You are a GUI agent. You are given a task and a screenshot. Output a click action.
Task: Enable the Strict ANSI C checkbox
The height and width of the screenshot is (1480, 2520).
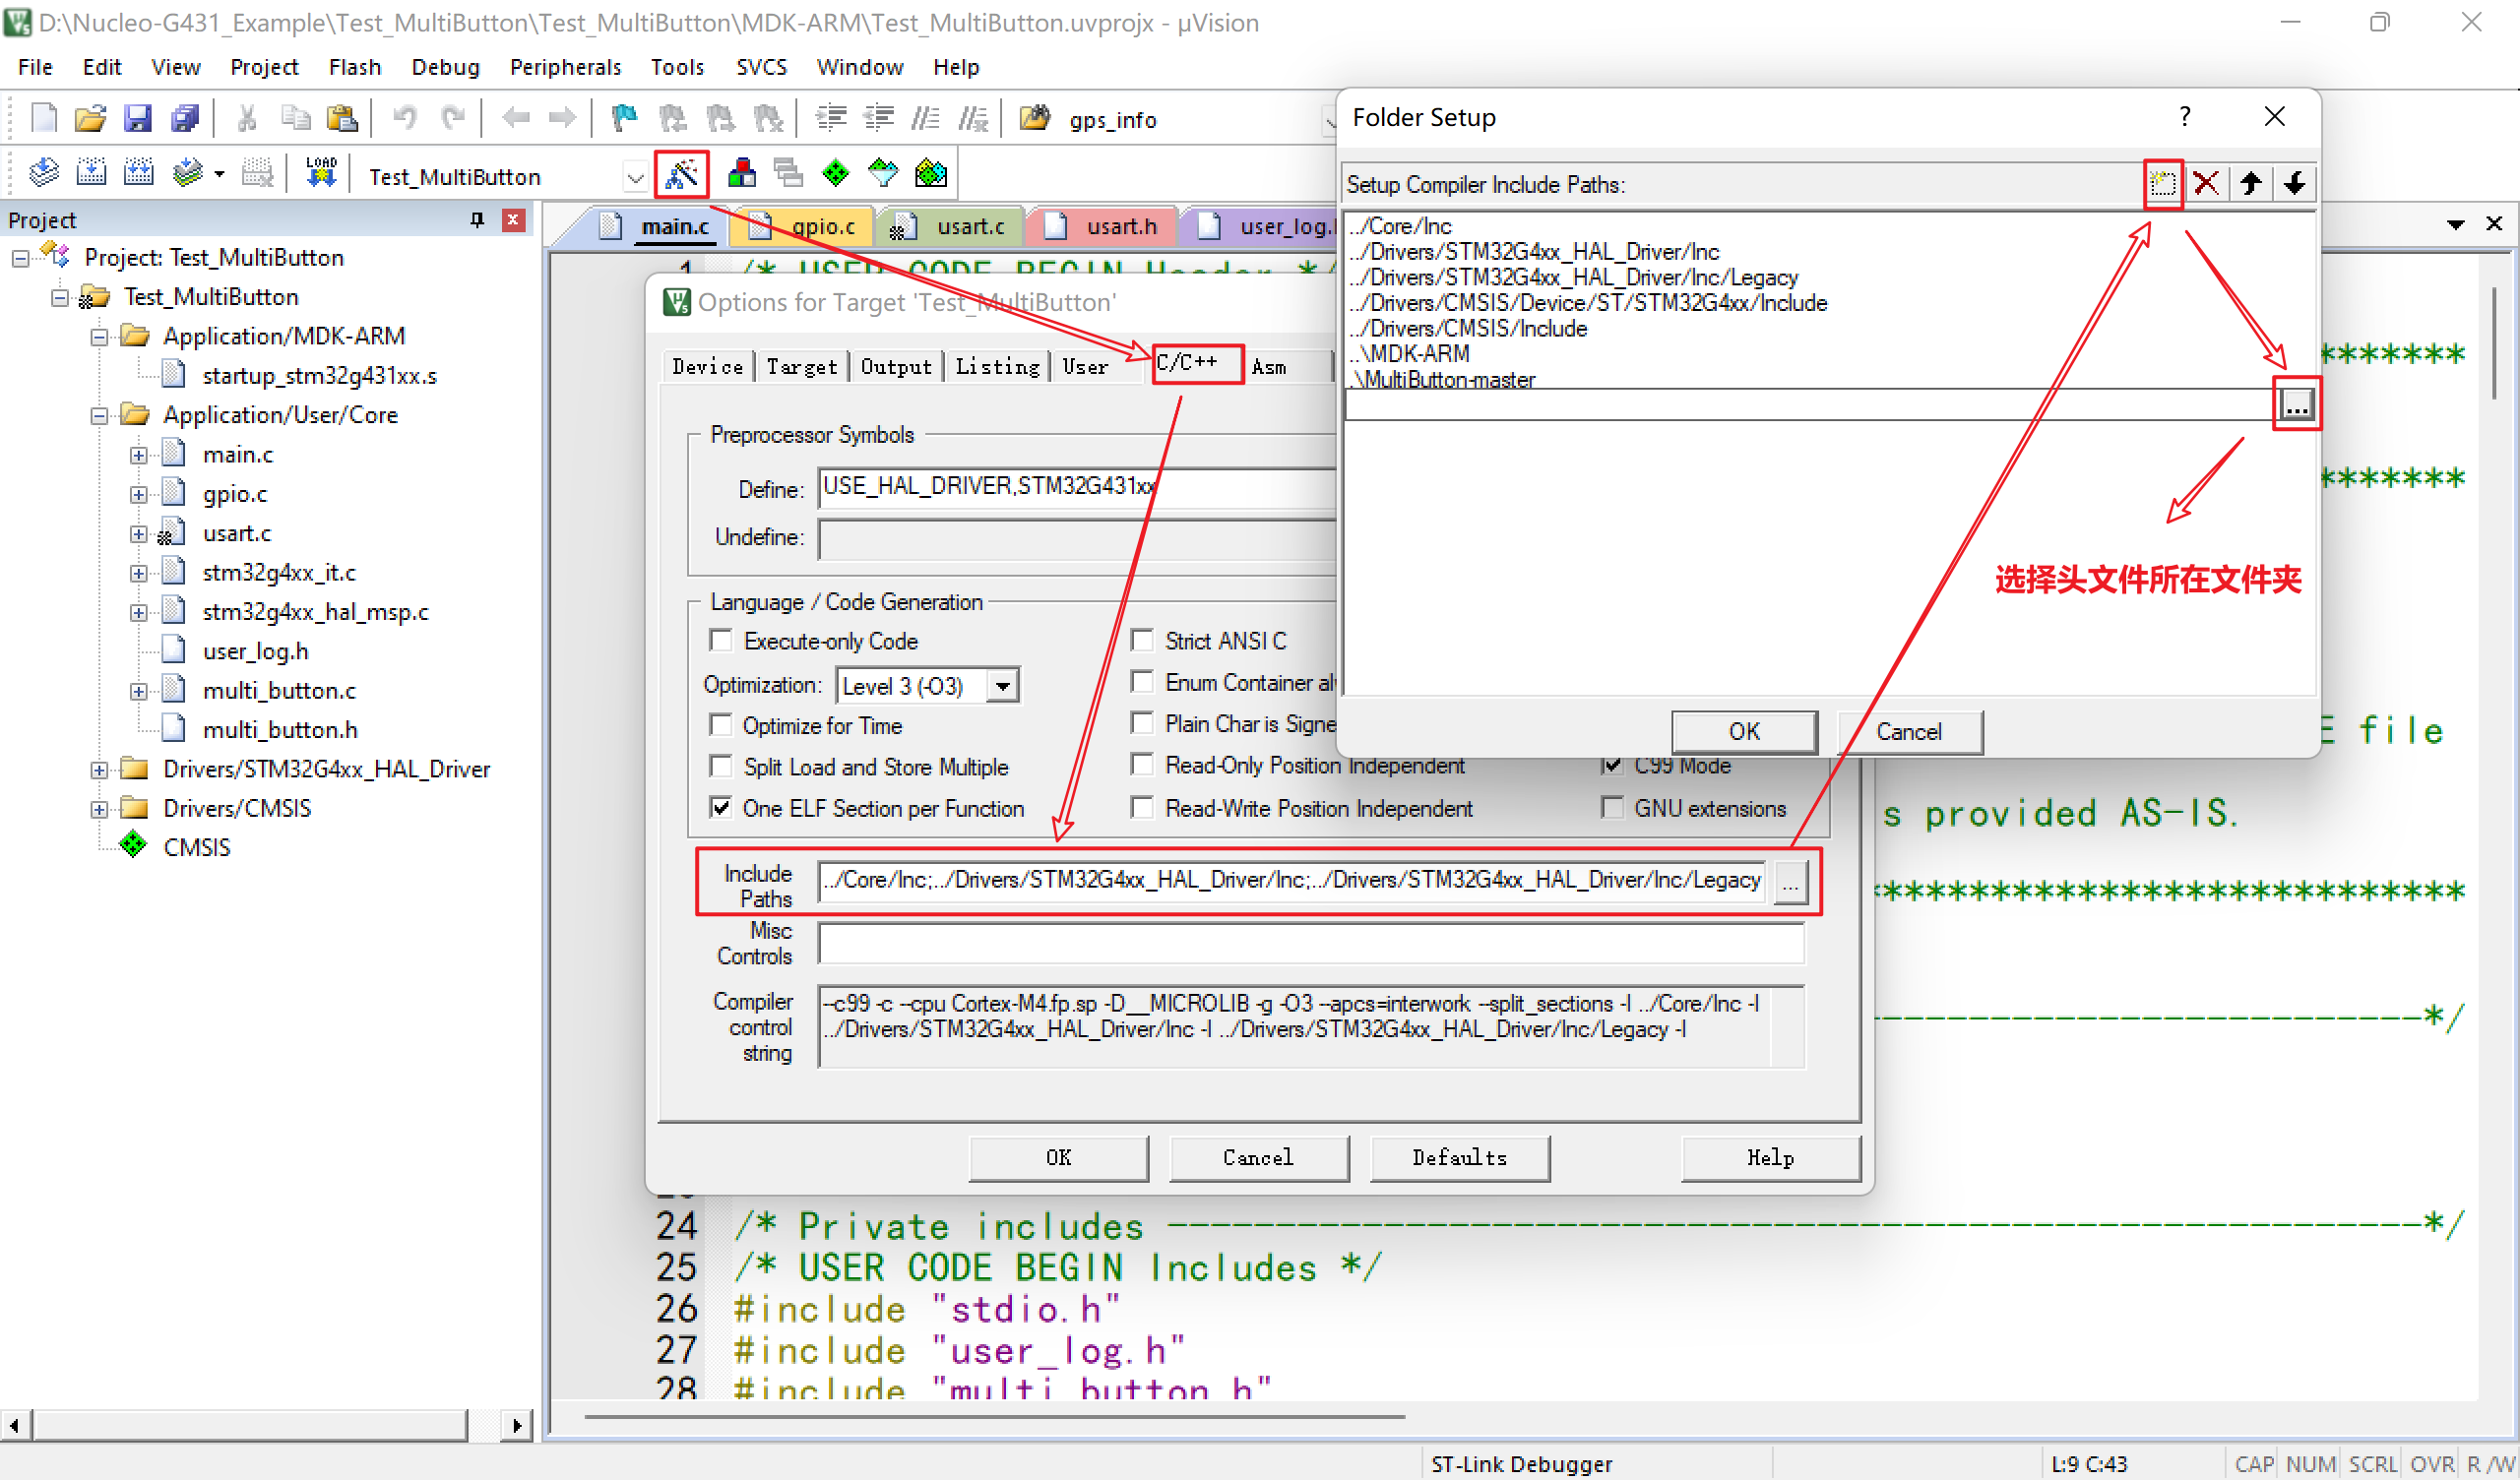pos(1142,640)
